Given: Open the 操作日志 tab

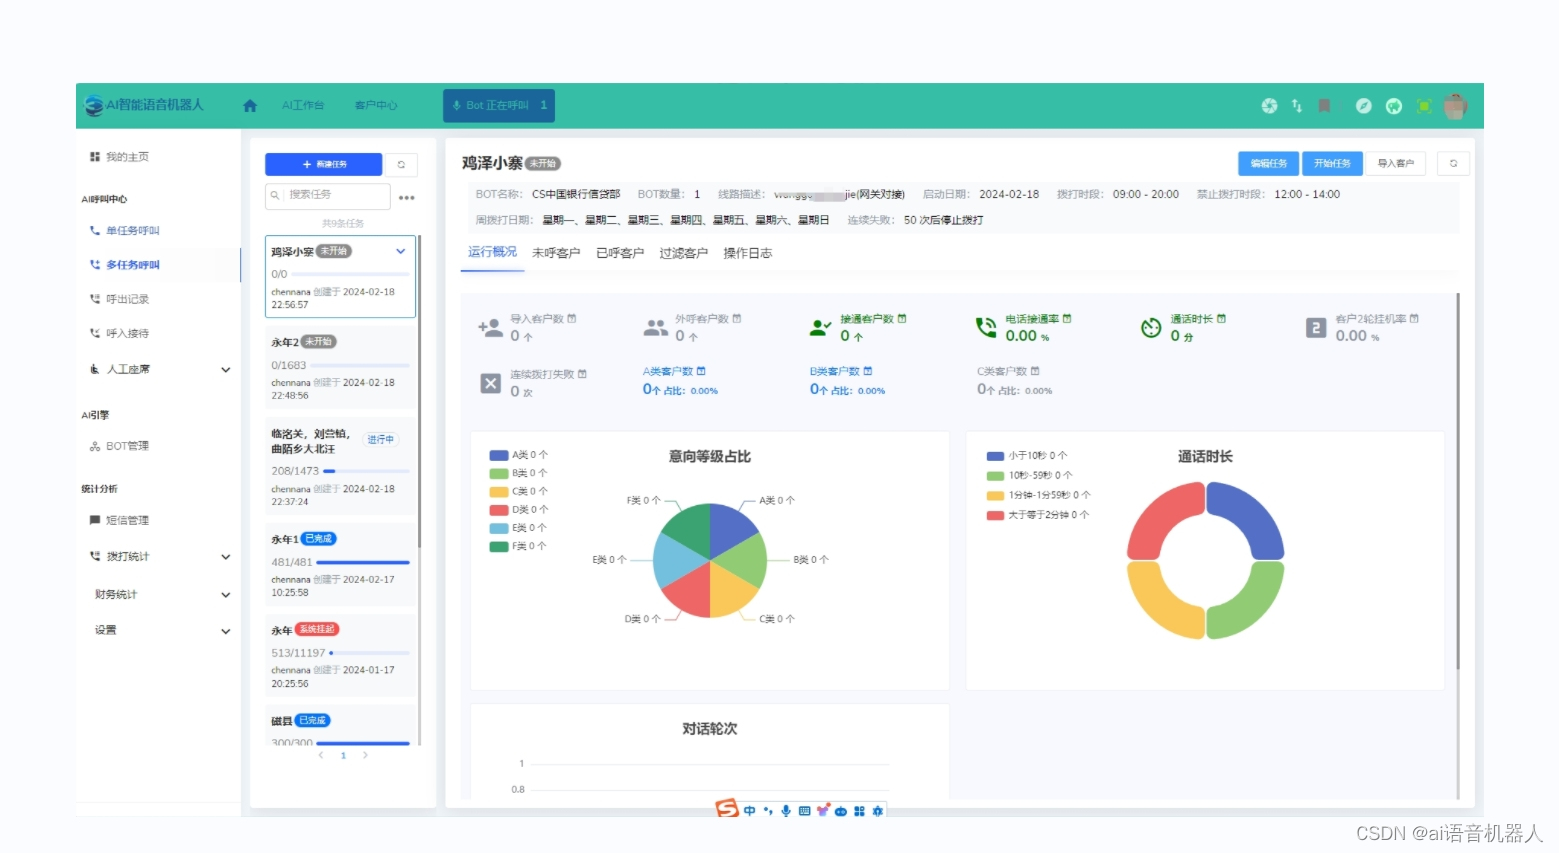Looking at the screenshot, I should [x=748, y=253].
